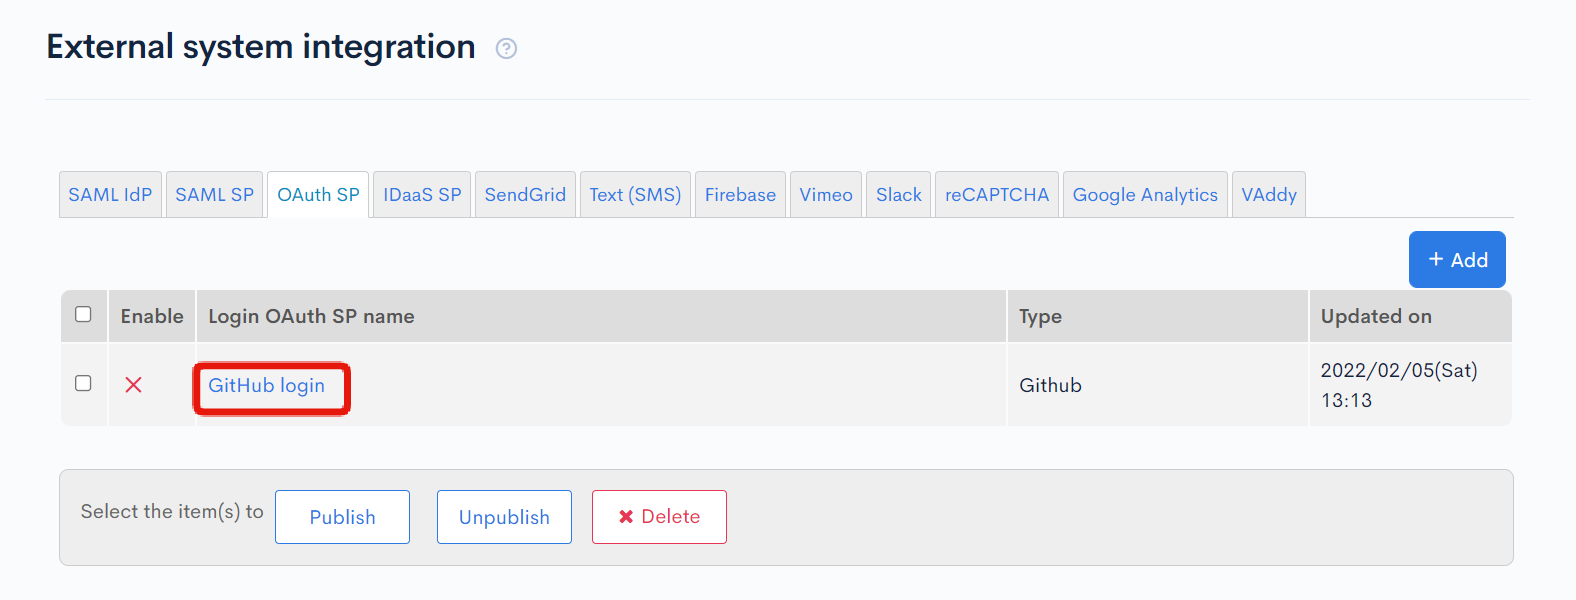
Task: Click the Publish button
Action: 342,517
